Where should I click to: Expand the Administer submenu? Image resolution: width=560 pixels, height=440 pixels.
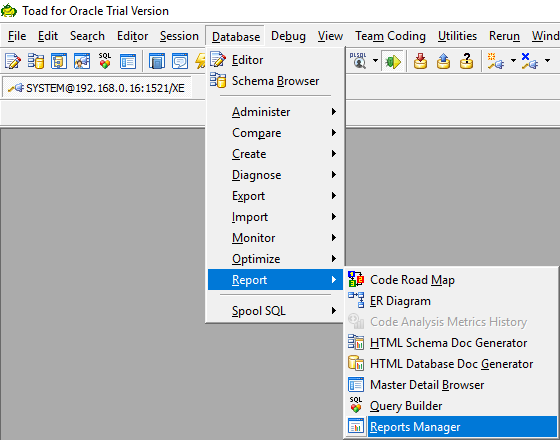click(x=275, y=112)
